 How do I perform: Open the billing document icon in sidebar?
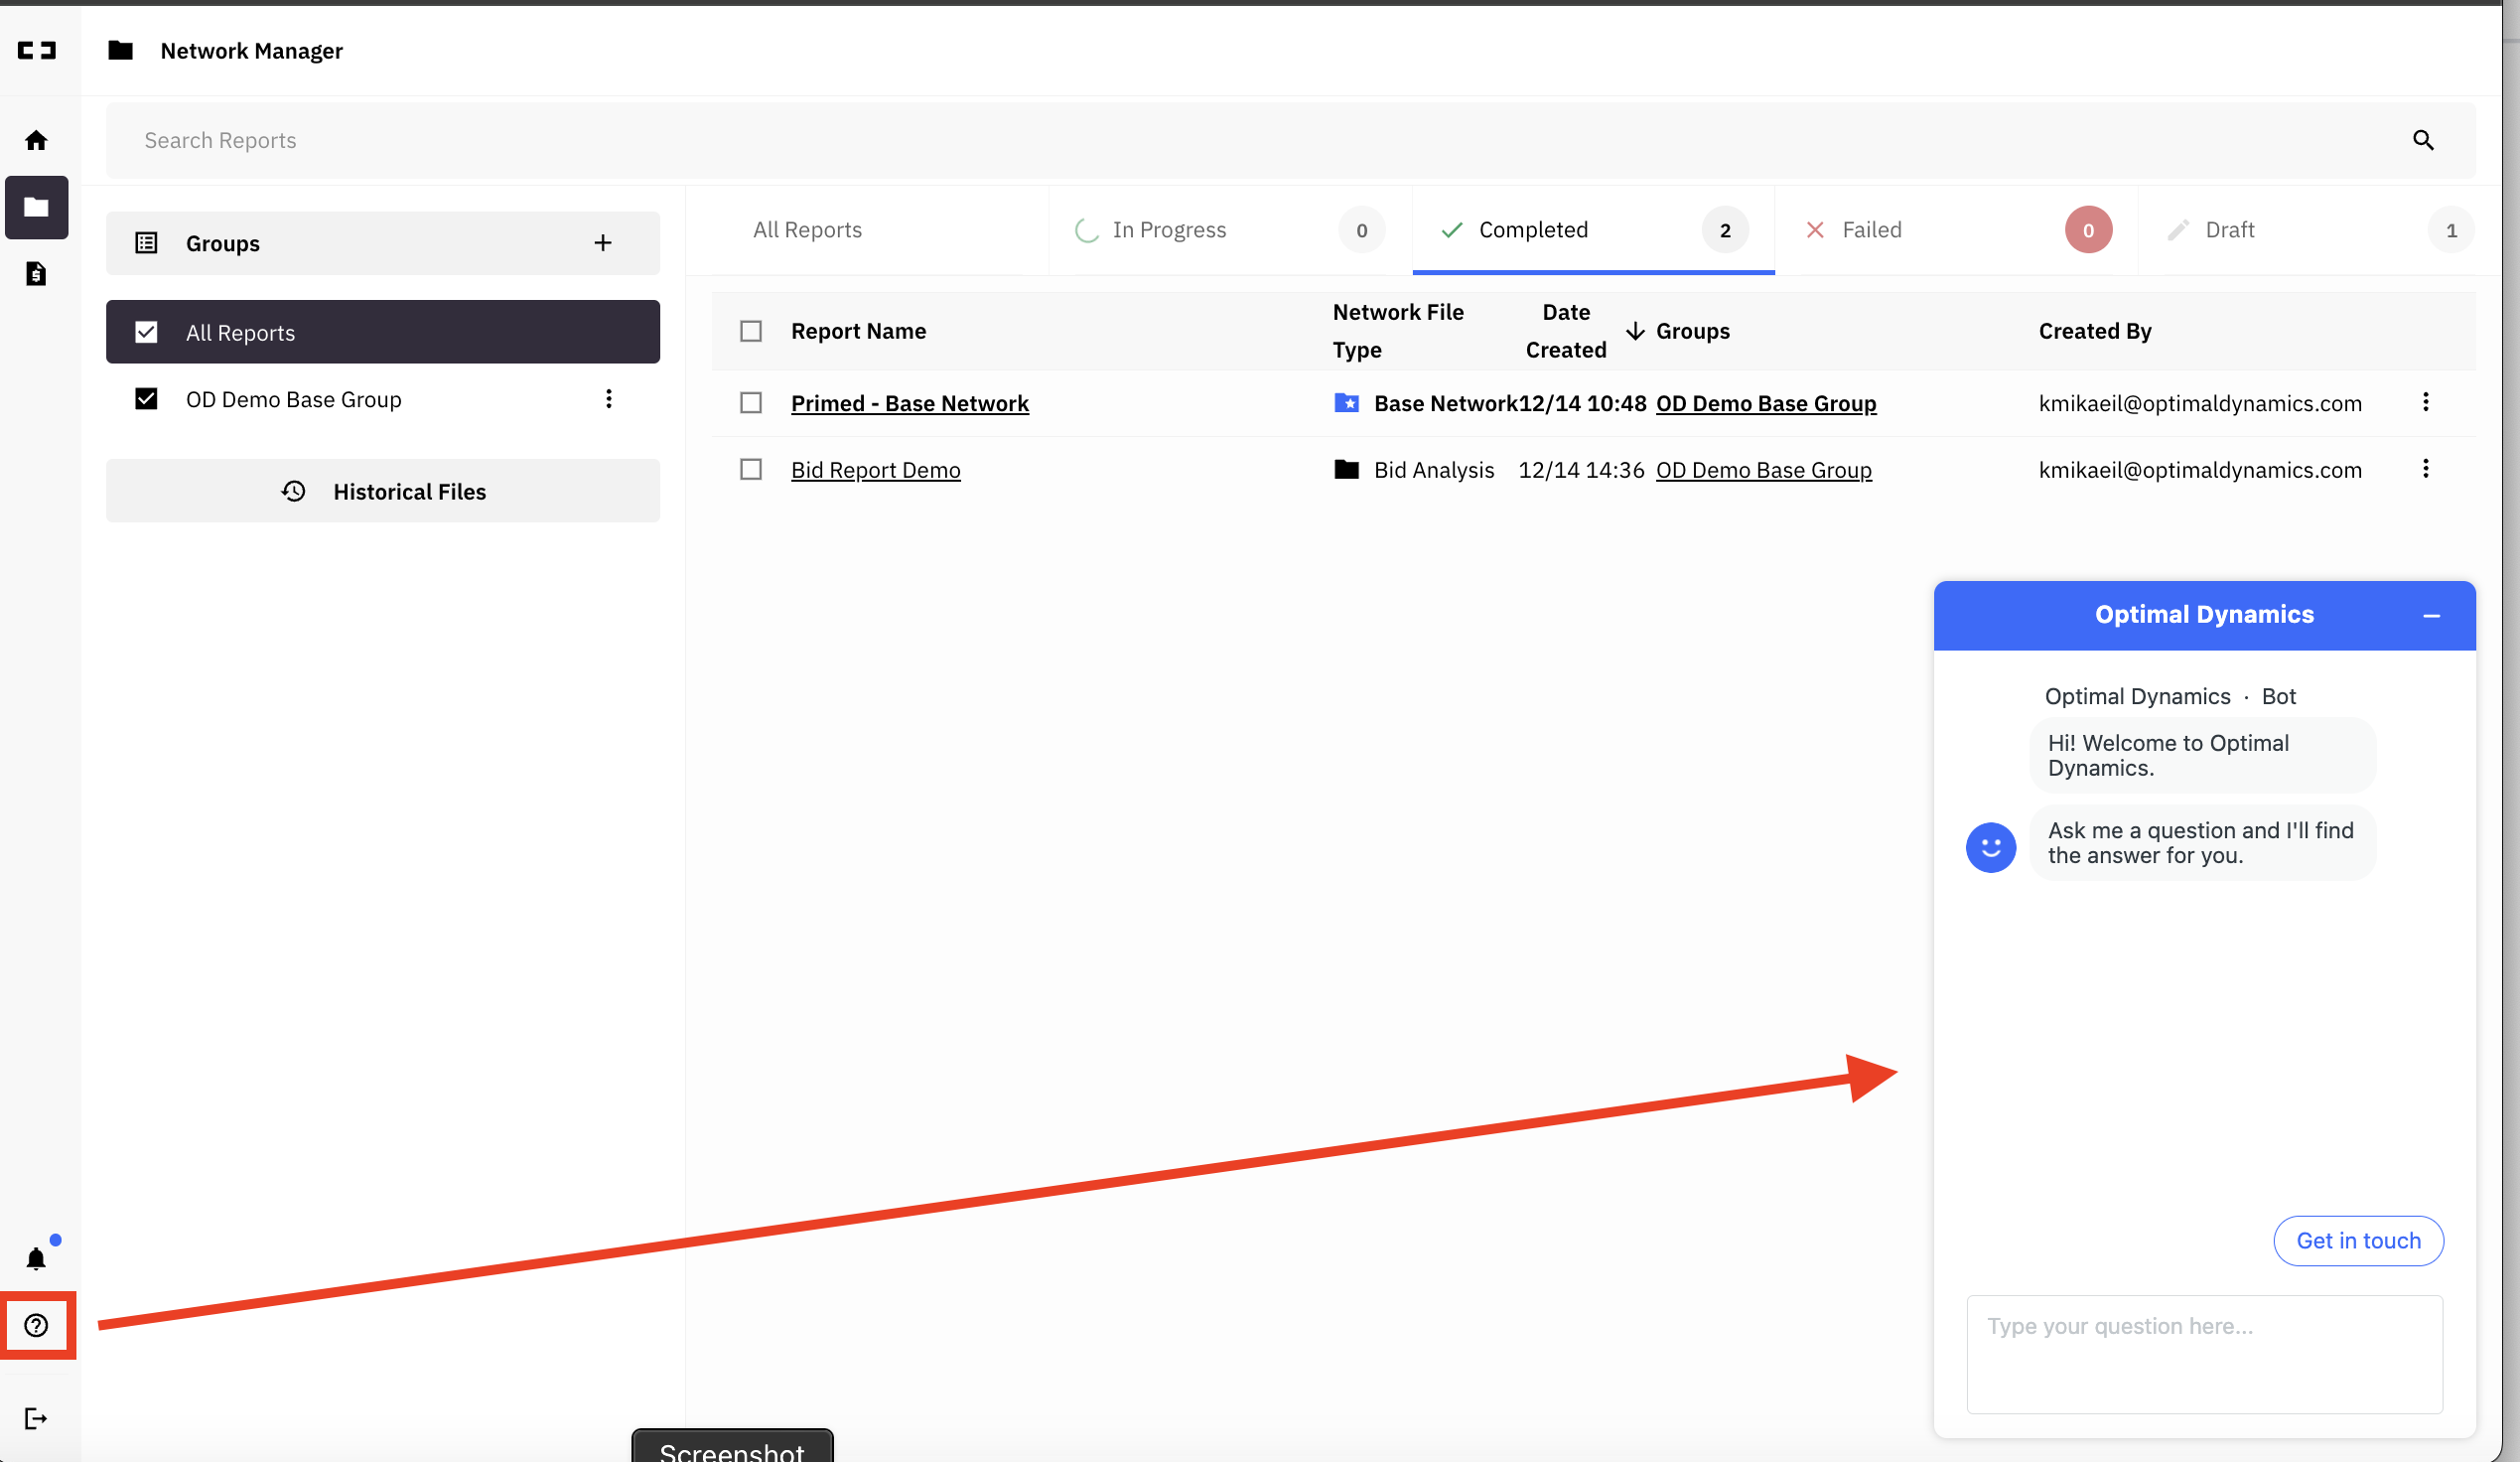click(36, 273)
